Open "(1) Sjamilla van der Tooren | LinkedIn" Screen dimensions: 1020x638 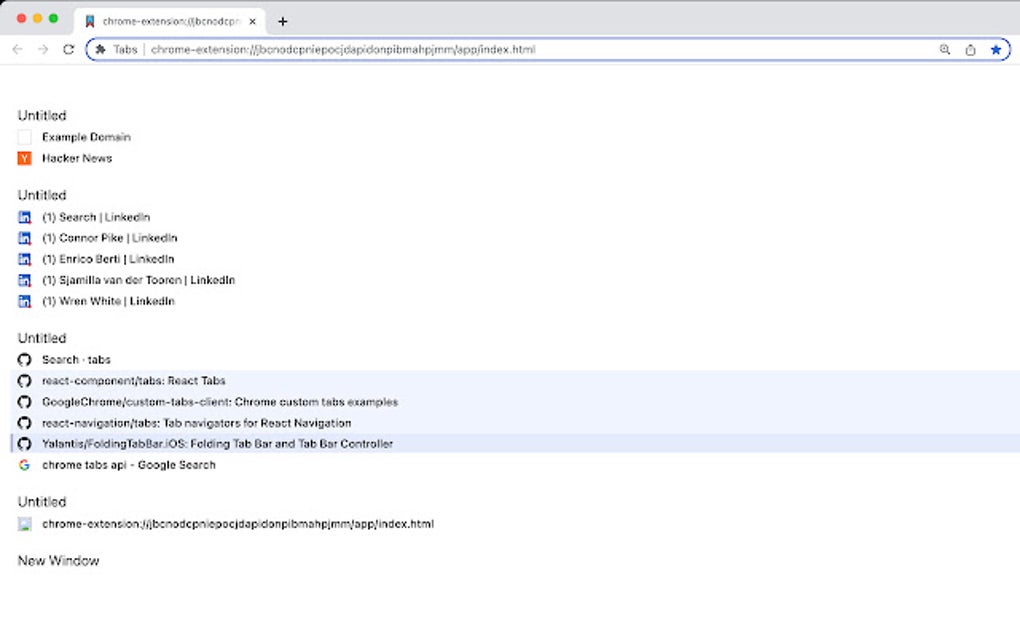[x=138, y=280]
